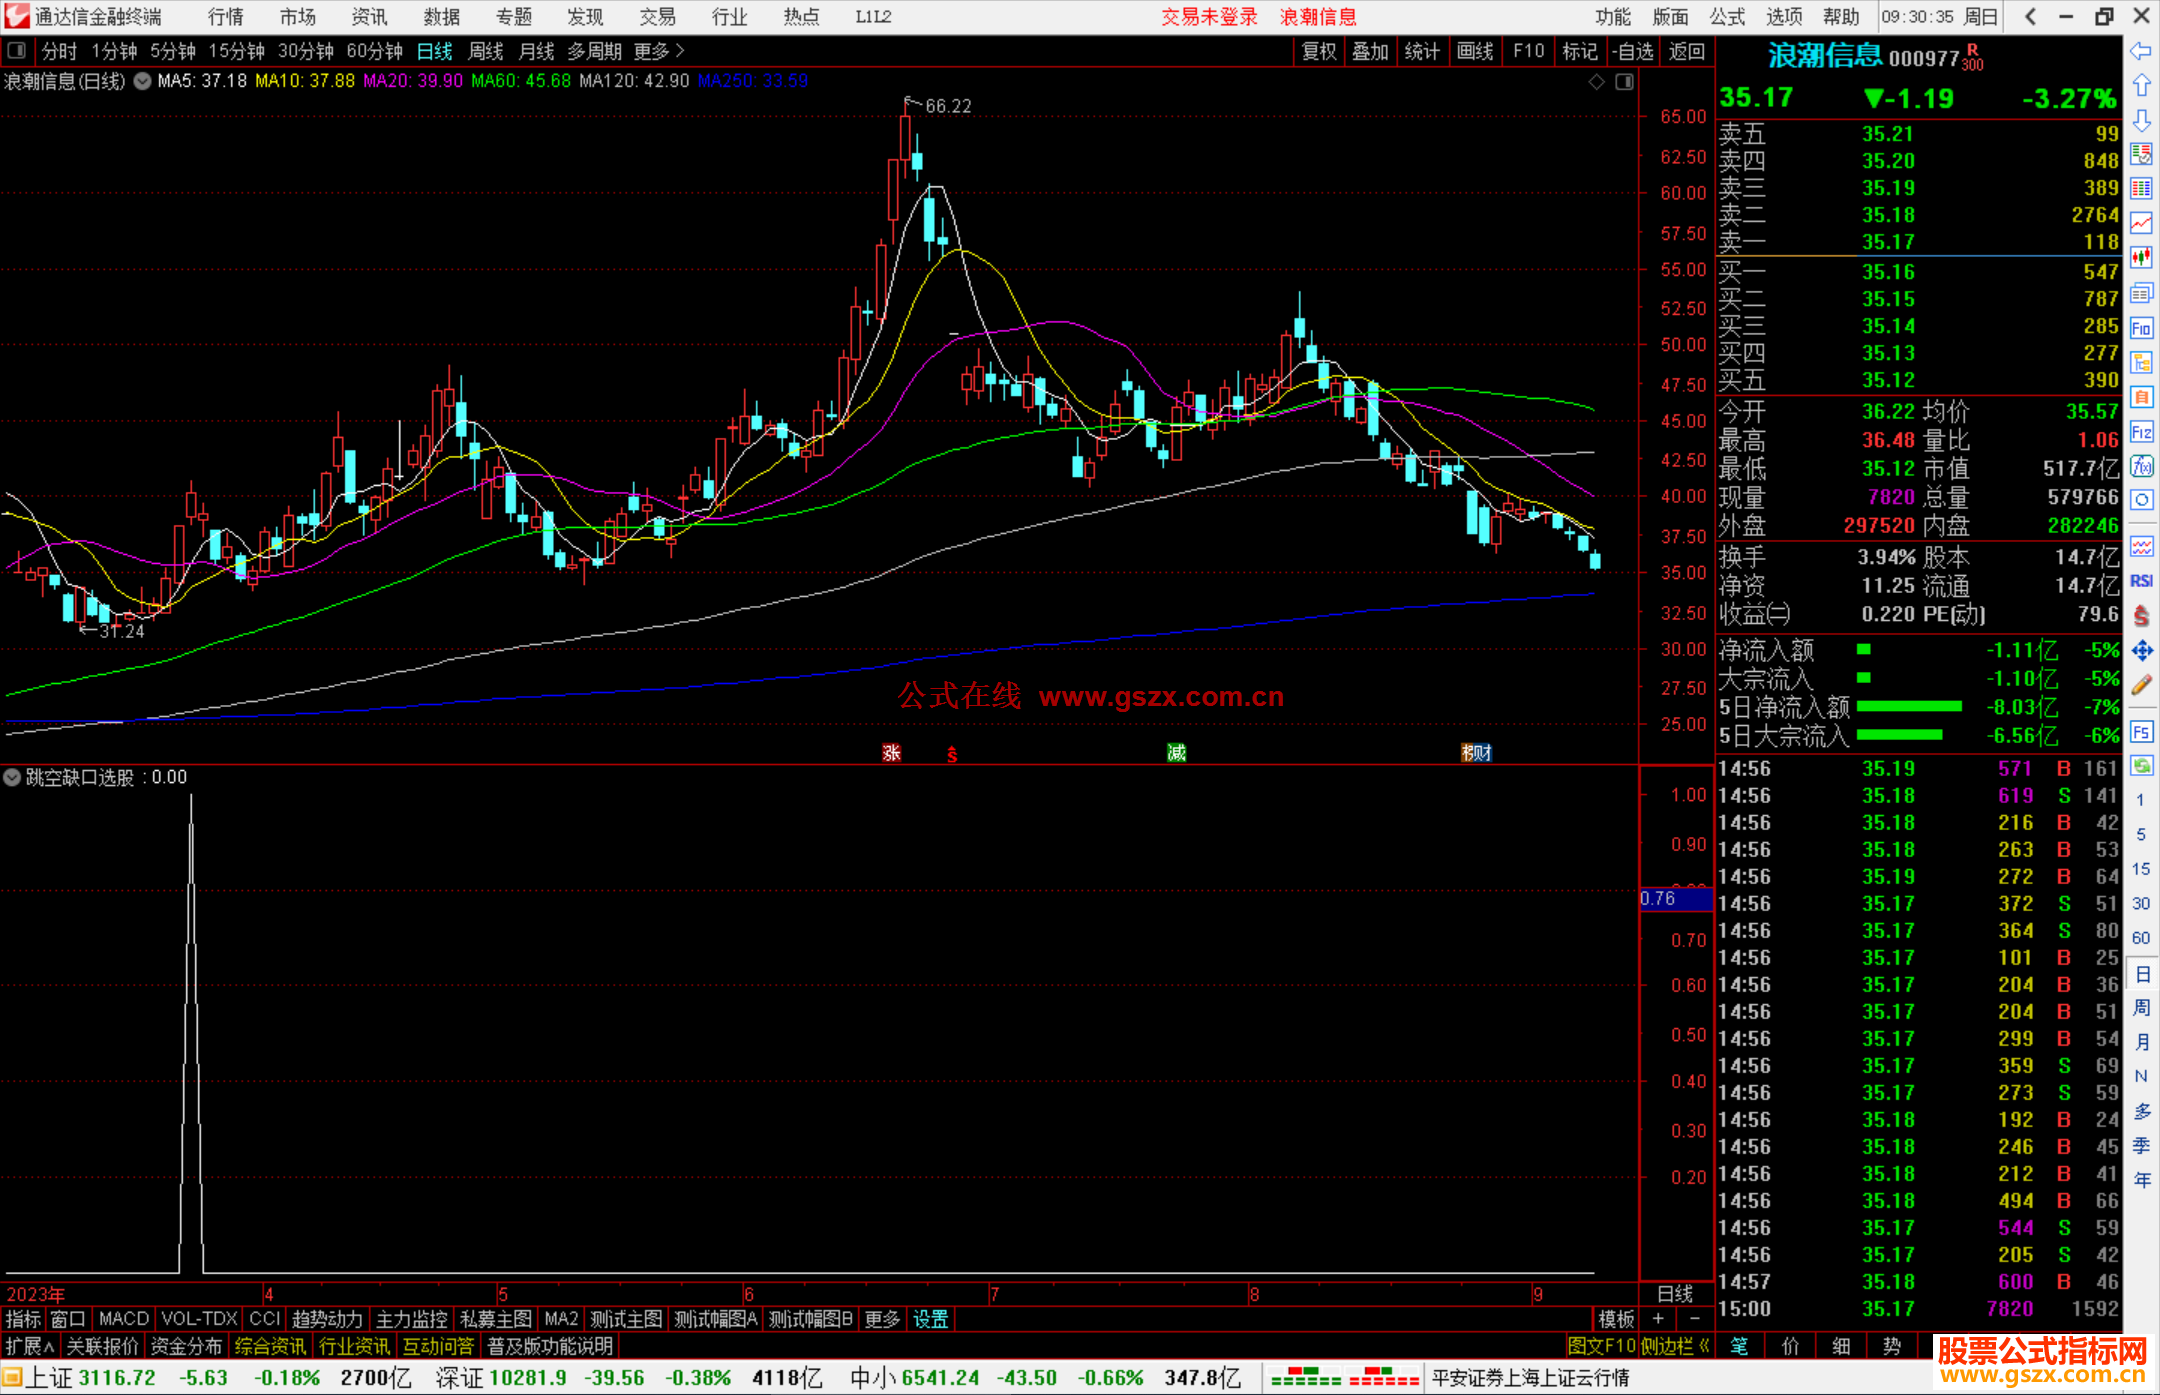Click the F10 info icon in right sidebar
Image resolution: width=2160 pixels, height=1395 pixels.
(2141, 329)
